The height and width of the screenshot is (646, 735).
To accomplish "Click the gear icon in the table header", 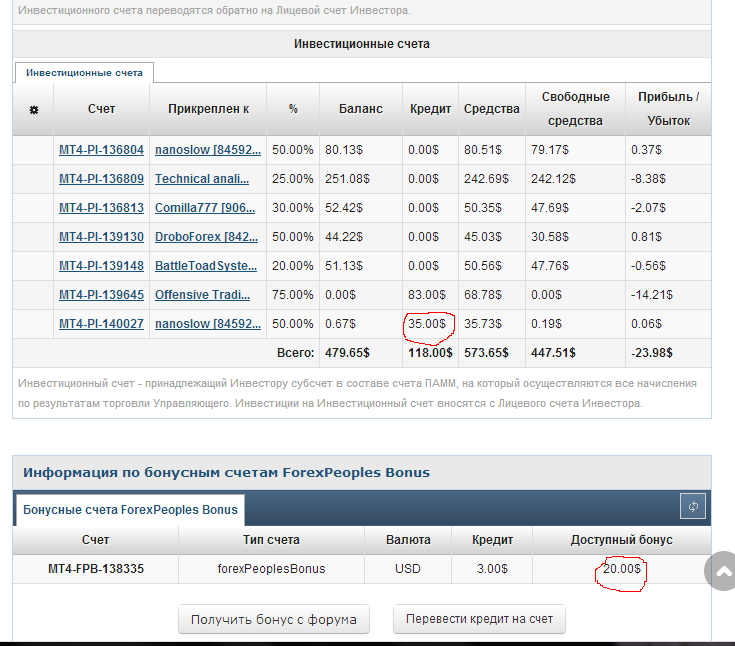I will pyautogui.click(x=34, y=110).
